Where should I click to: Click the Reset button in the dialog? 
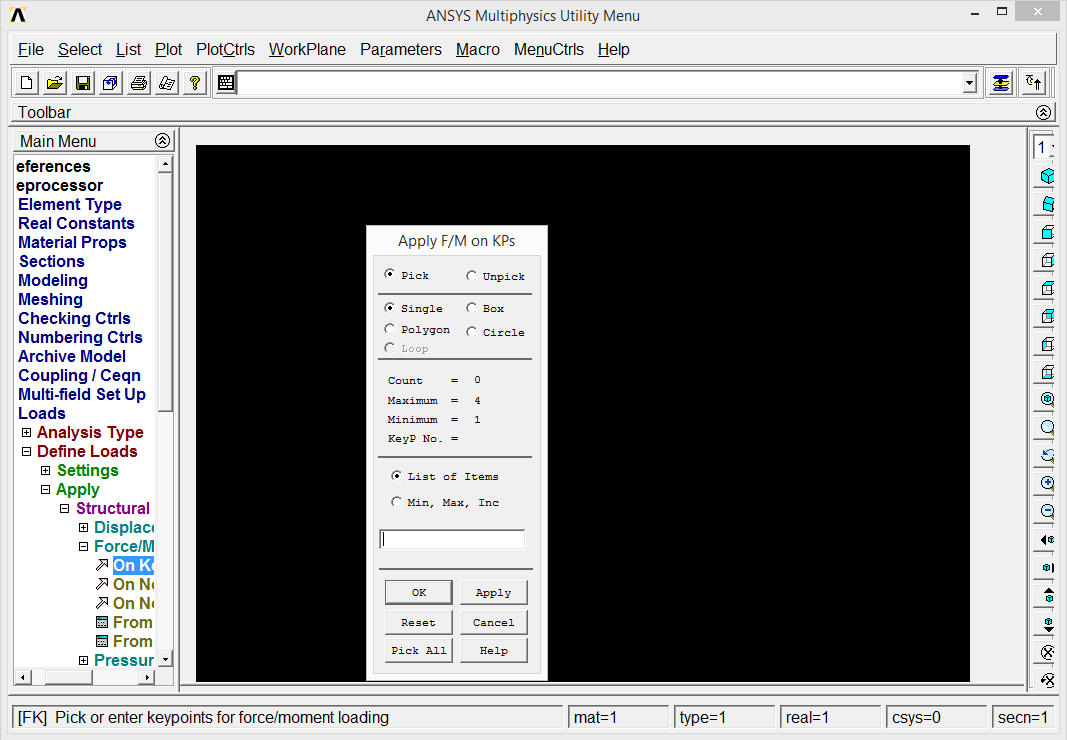418,622
